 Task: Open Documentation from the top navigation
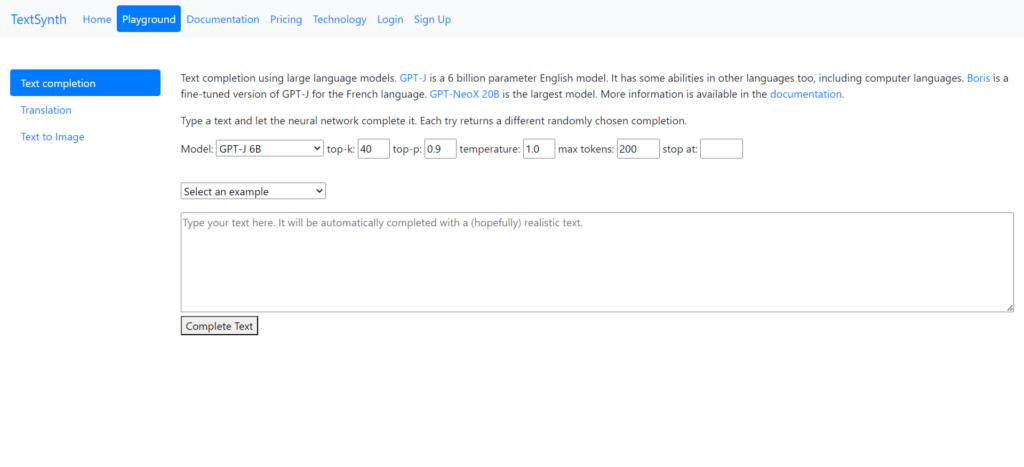coord(222,19)
